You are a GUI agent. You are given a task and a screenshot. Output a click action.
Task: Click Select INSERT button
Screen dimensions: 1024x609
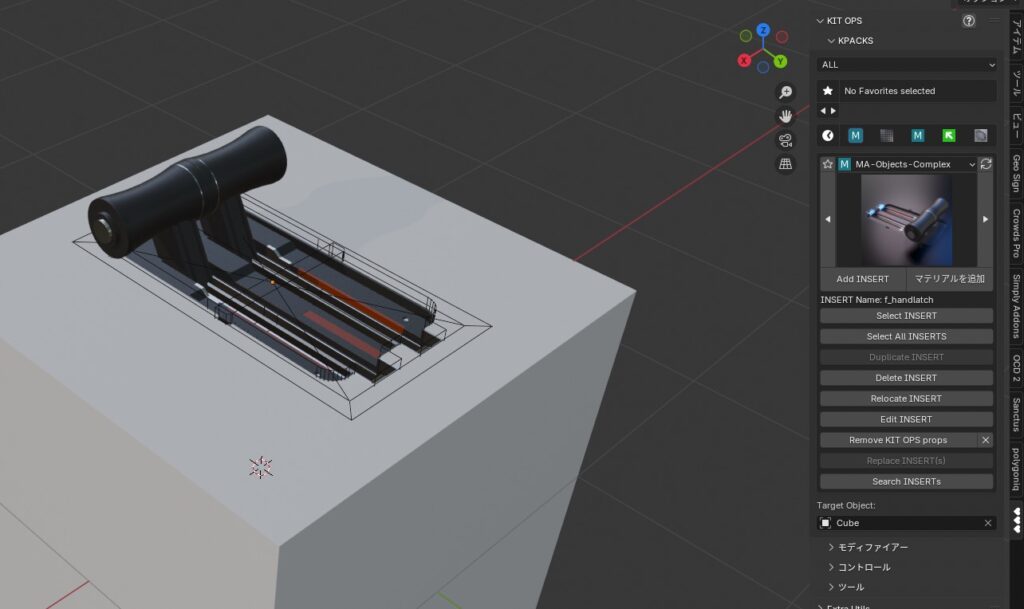point(906,315)
